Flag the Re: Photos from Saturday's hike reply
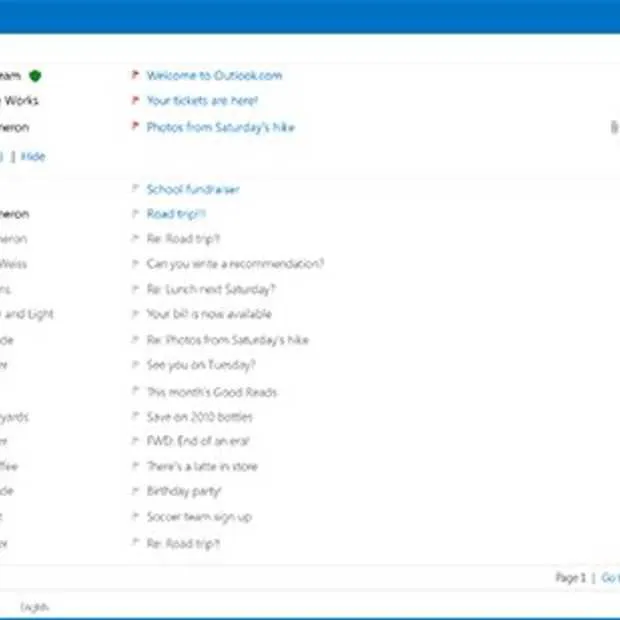620x620 pixels. [x=135, y=339]
